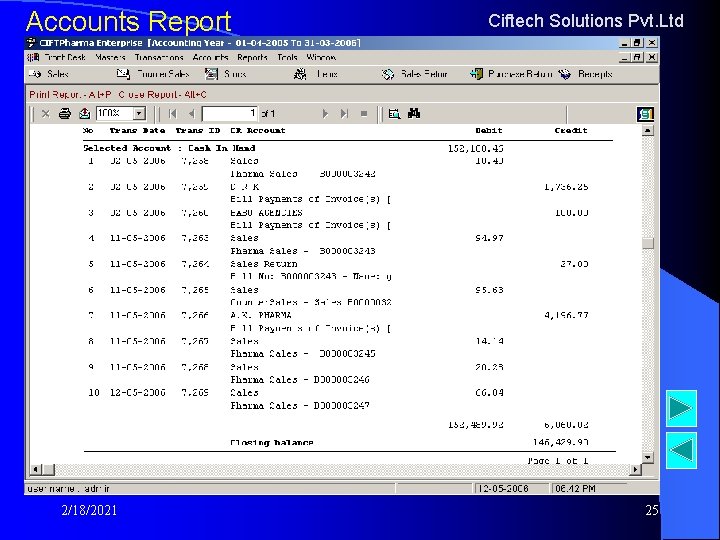The height and width of the screenshot is (540, 720).
Task: Click the BABU AGENCIES entry in row 3
Action: pos(266,213)
